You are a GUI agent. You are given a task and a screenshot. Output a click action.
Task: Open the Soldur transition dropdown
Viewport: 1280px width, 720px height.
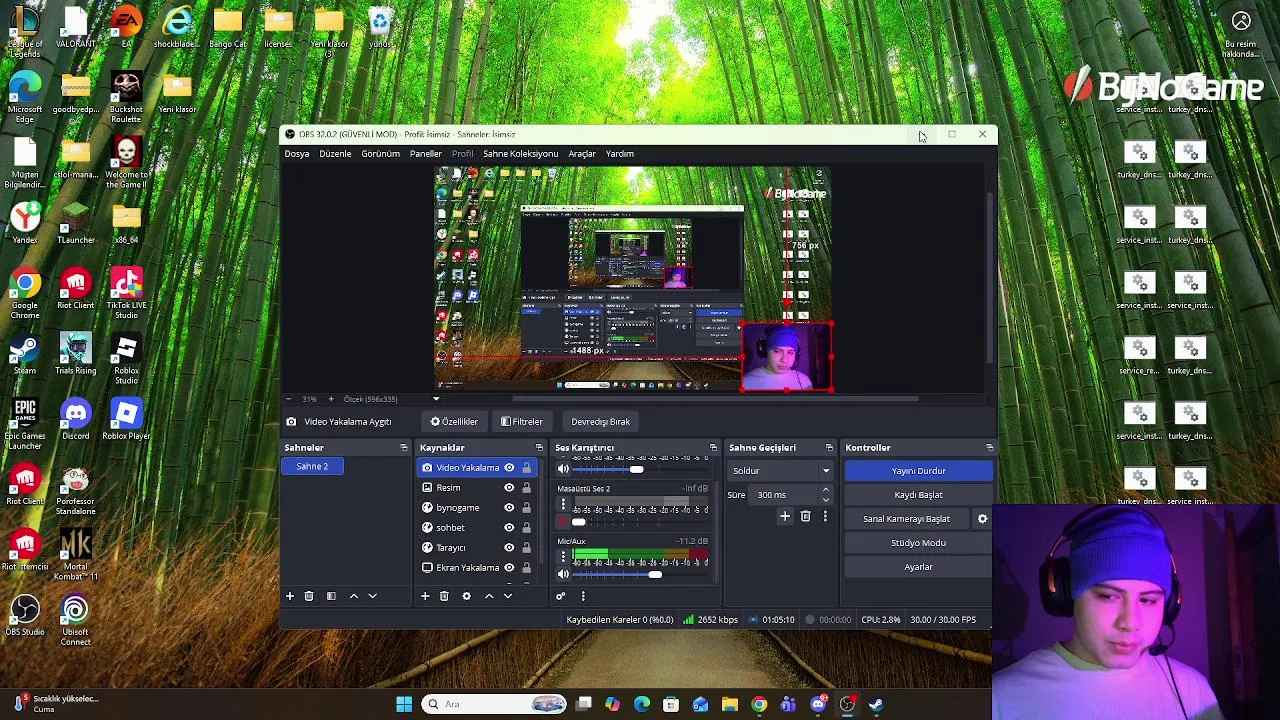[x=781, y=471]
